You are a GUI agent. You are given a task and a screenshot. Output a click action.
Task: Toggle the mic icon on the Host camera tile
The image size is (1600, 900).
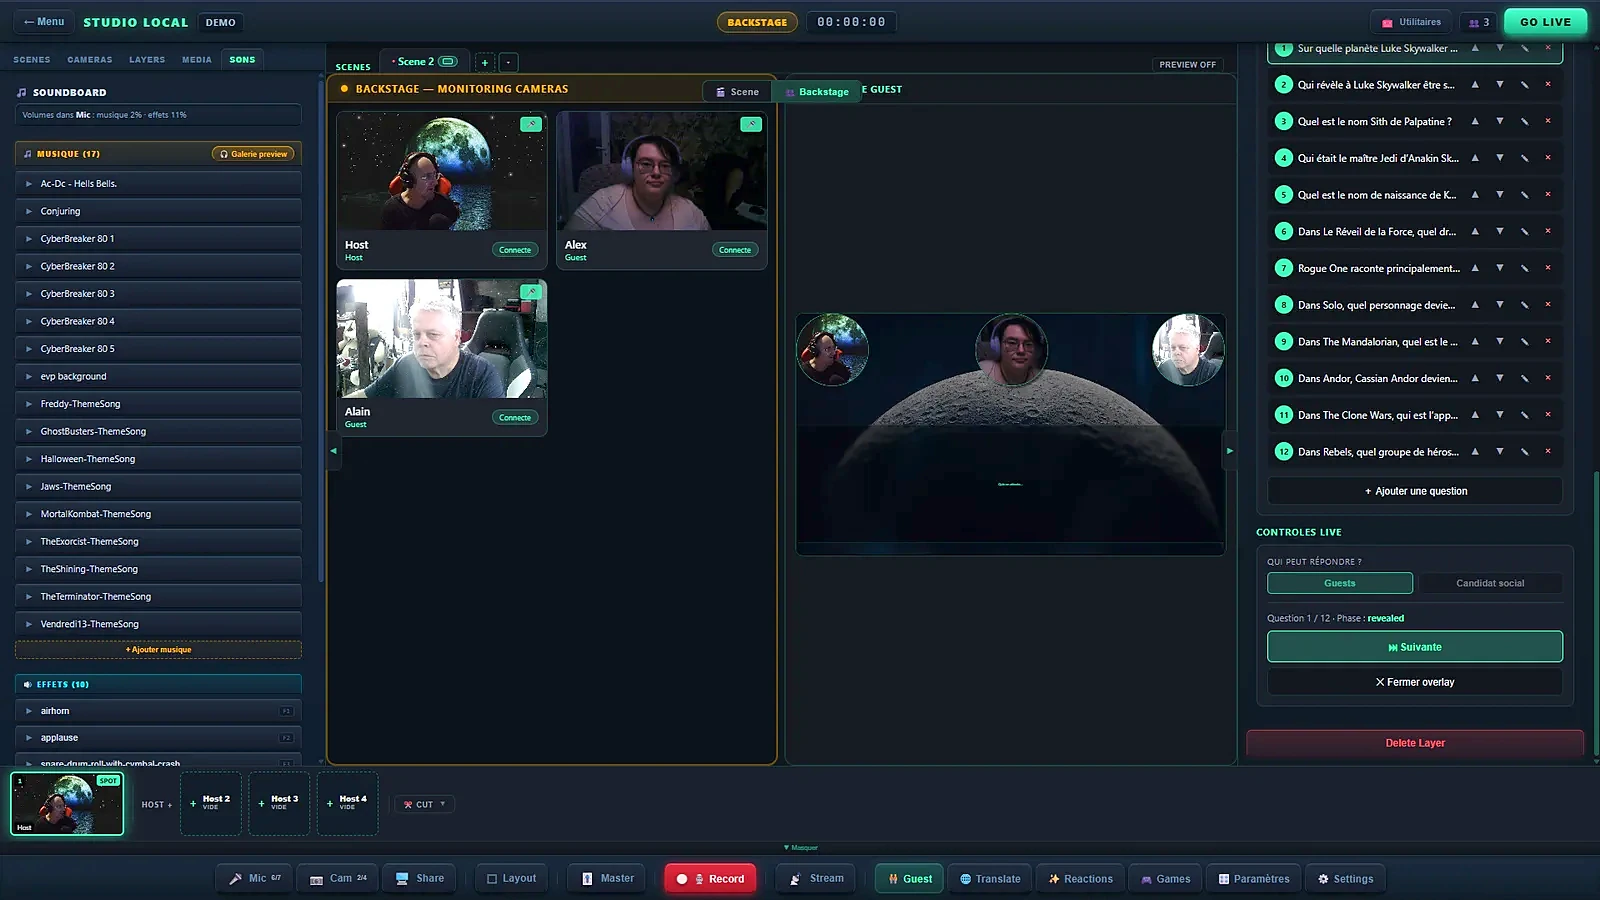(531, 124)
